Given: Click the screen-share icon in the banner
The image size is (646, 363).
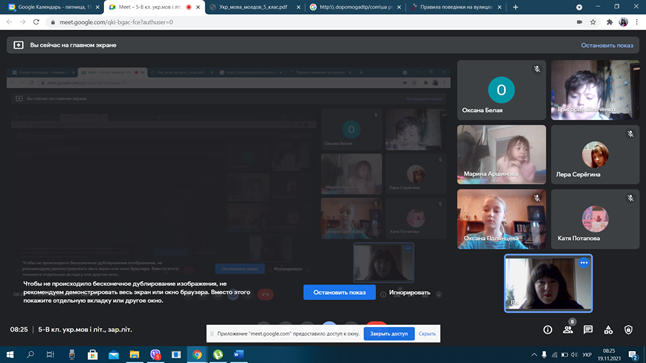Looking at the screenshot, I should [19, 45].
